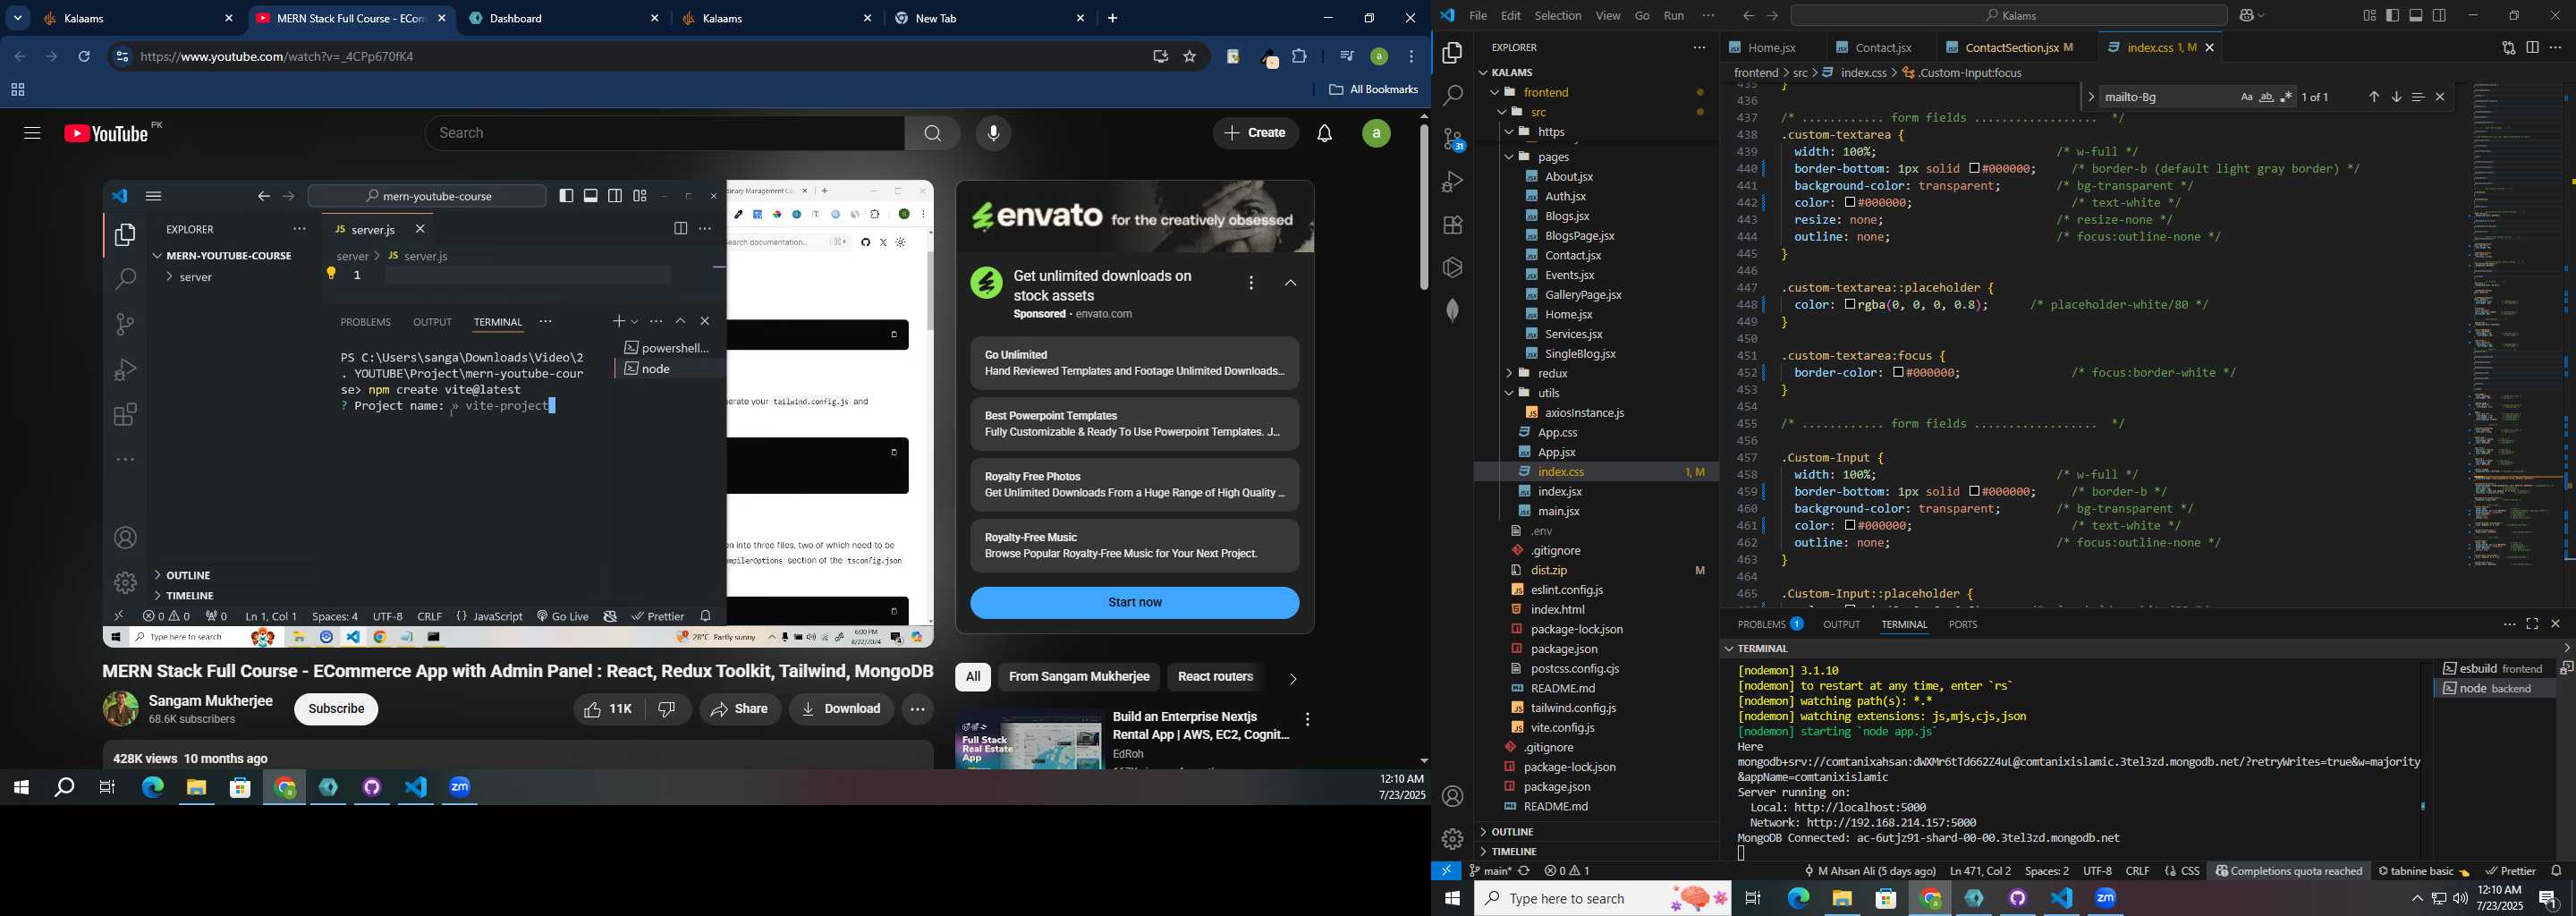
Task: Go to next match in find widget
Action: (x=2396, y=97)
